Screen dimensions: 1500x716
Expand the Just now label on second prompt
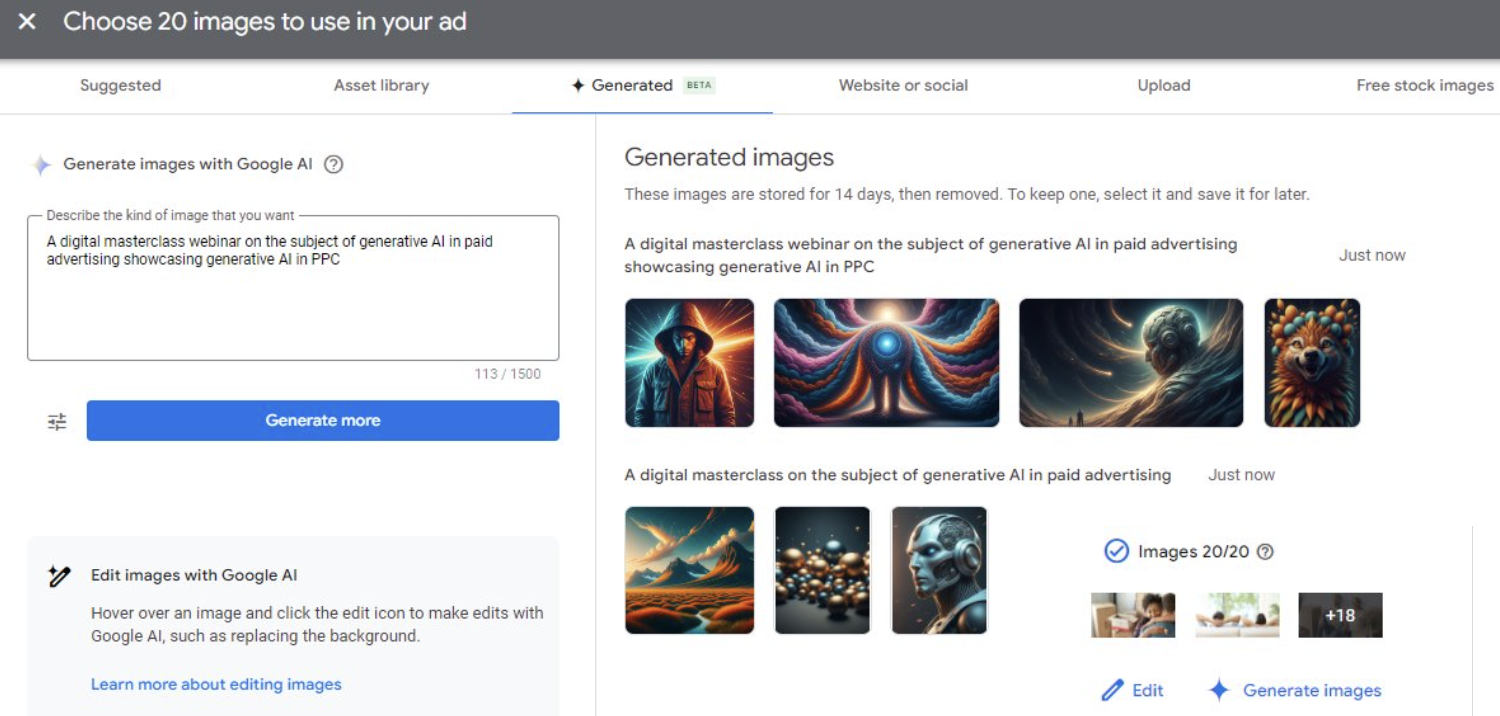(x=1240, y=474)
